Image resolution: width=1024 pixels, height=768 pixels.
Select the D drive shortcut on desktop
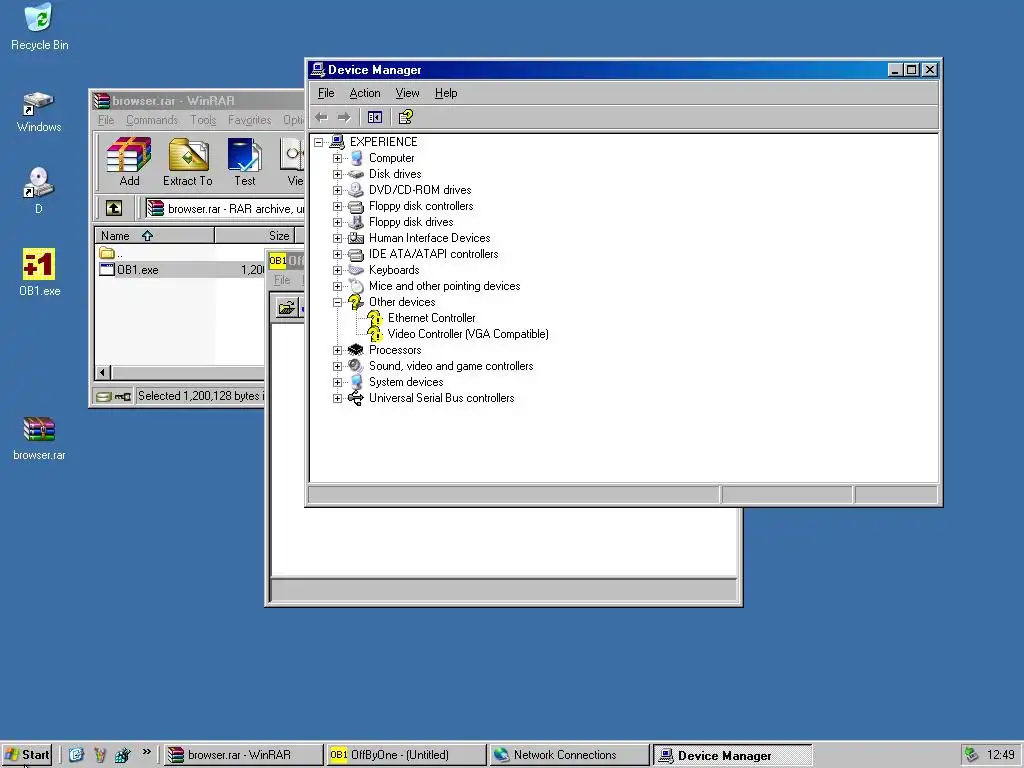tap(39, 191)
